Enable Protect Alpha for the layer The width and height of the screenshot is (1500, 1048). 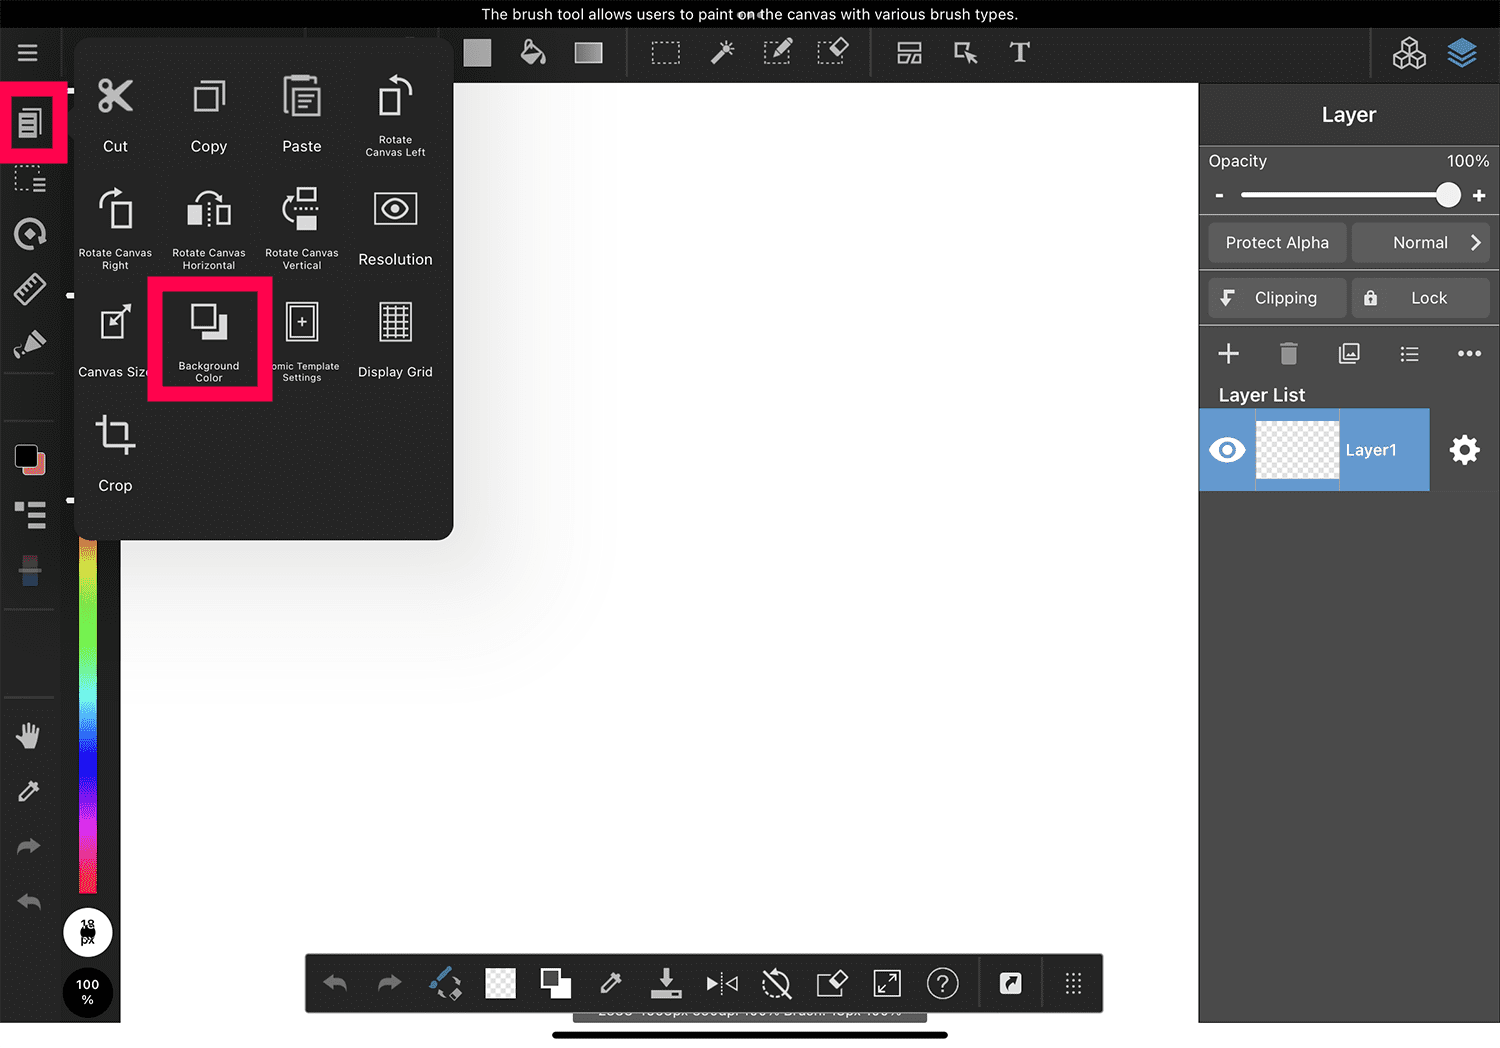(1277, 242)
